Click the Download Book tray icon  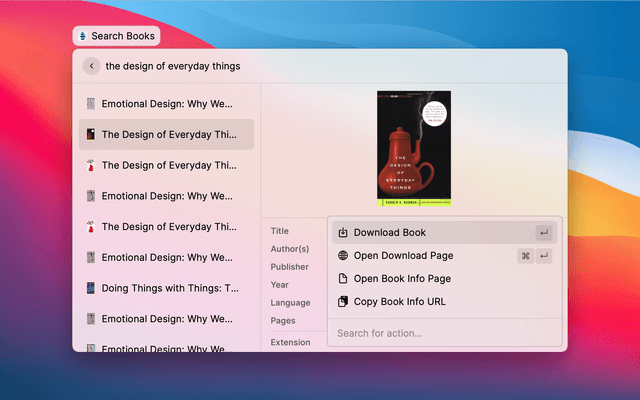coord(343,233)
